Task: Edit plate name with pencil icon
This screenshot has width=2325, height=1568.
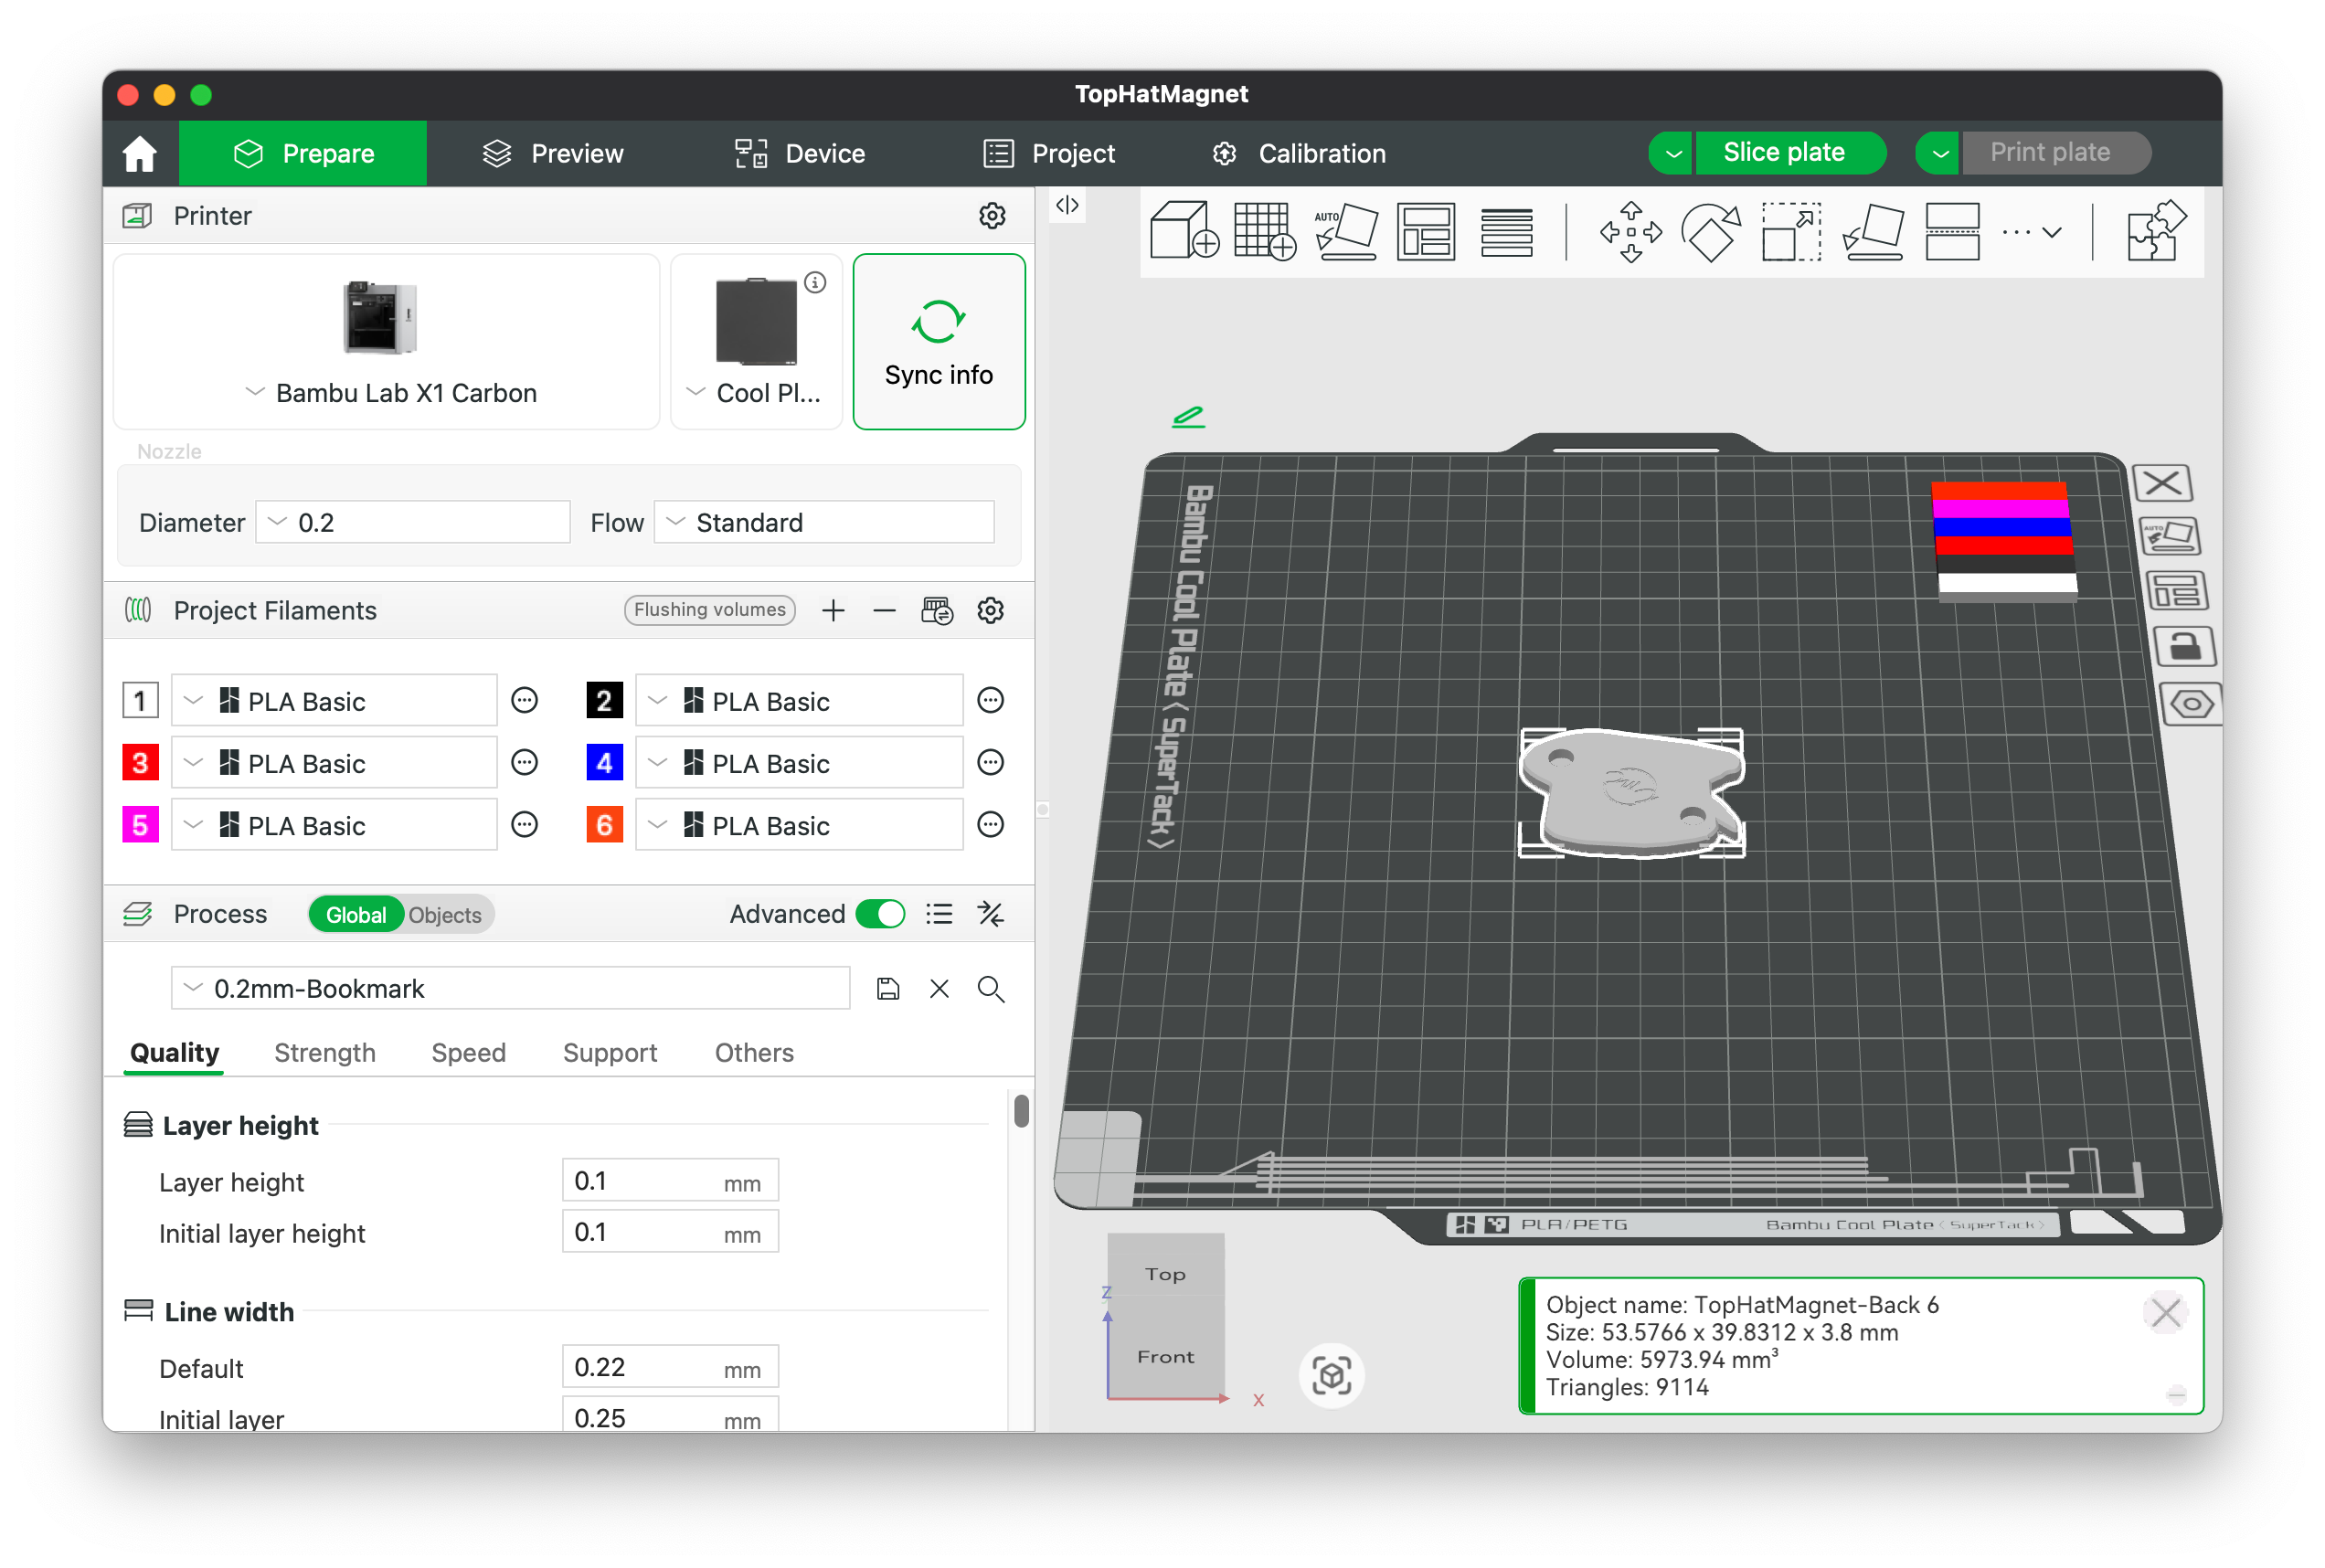Action: pos(1187,416)
